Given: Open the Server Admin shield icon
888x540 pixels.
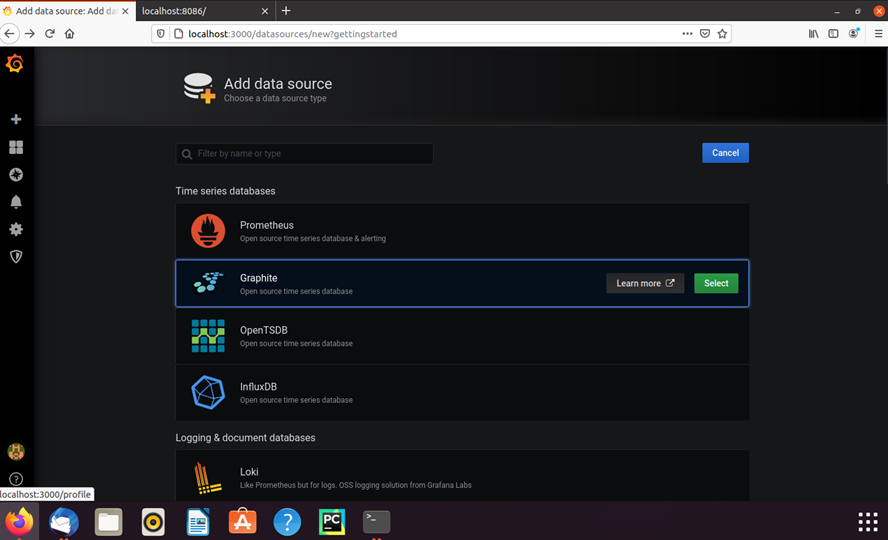Looking at the screenshot, I should (16, 256).
